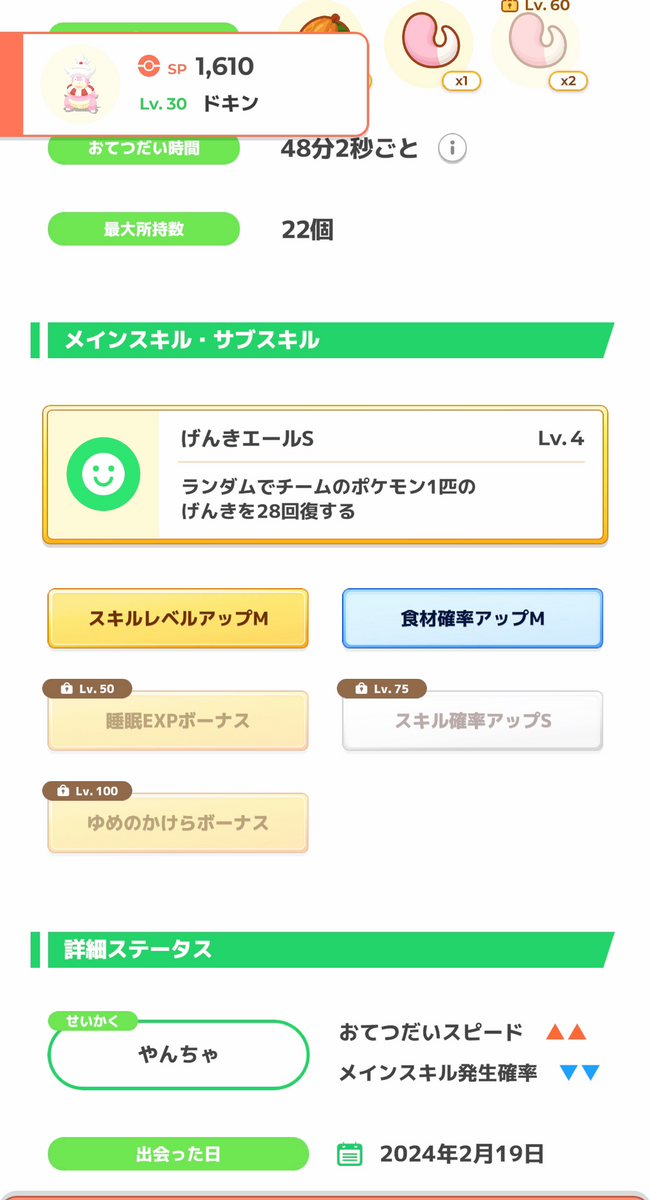This screenshot has width=650, height=1200.
Task: Tap the info icon beside おてつだい時間
Action: click(x=452, y=149)
